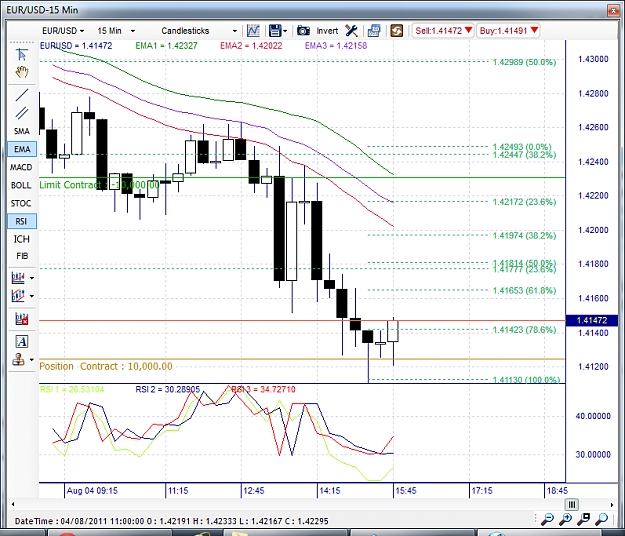Toggle the EMA indicator button
625x536 pixels.
22,149
